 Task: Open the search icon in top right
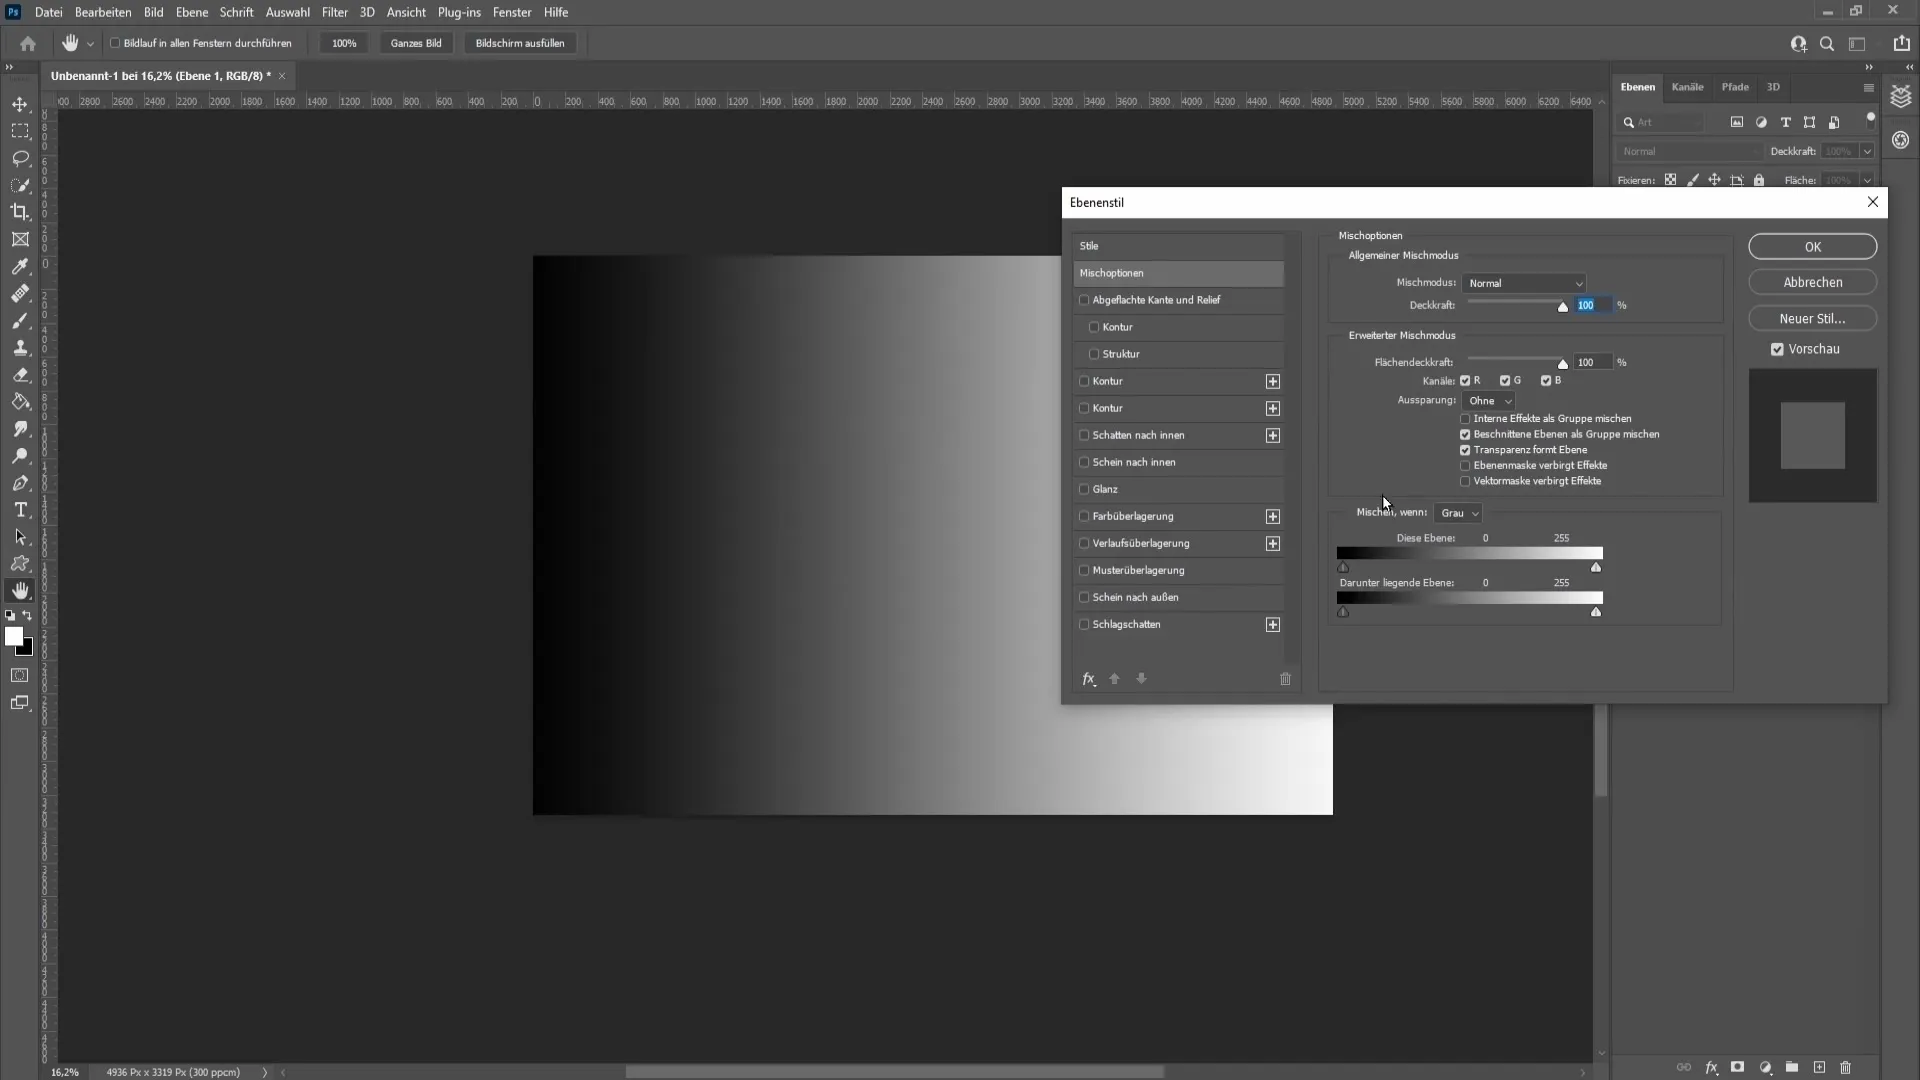[x=1827, y=43]
